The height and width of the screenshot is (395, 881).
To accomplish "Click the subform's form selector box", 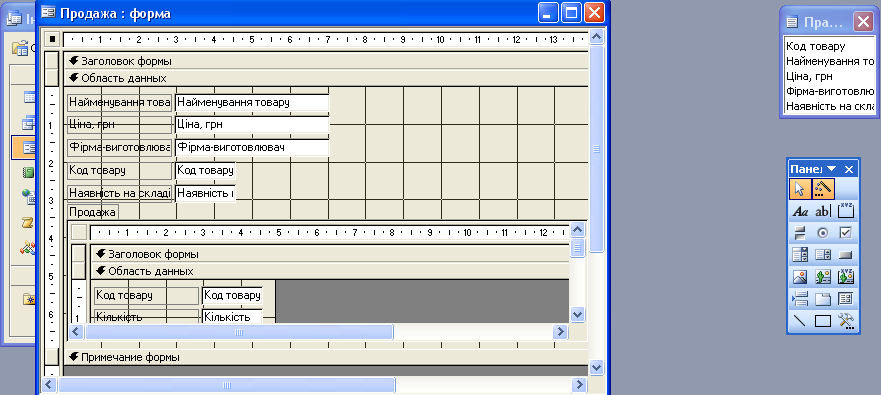I will pyautogui.click(x=79, y=232).
